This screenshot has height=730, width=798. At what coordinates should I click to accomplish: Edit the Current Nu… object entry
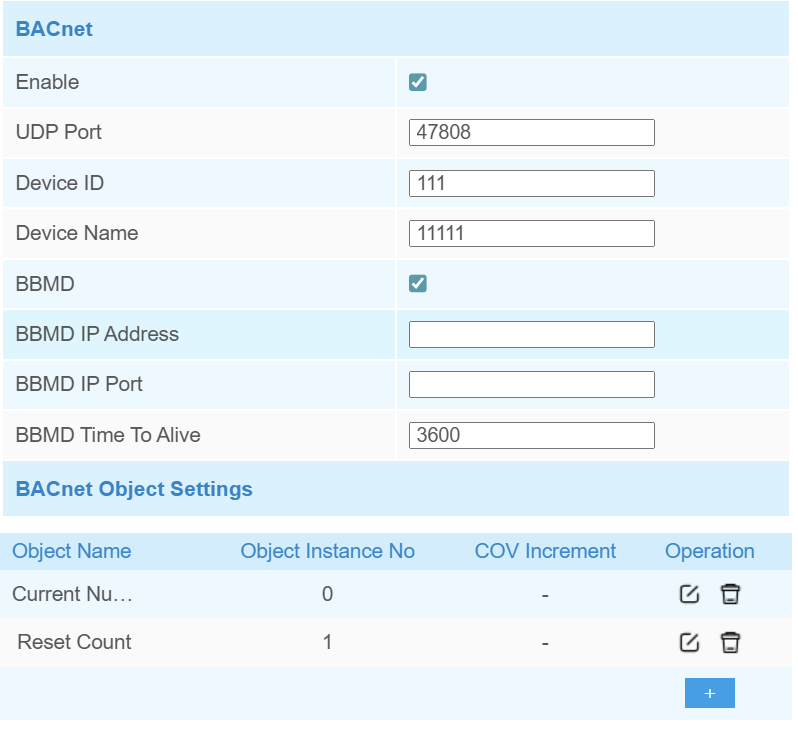[x=689, y=594]
